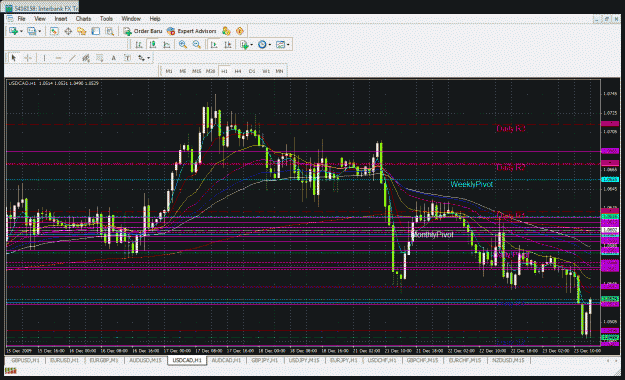The image size is (625, 380).
Task: Open the Help menu
Action: click(155, 19)
